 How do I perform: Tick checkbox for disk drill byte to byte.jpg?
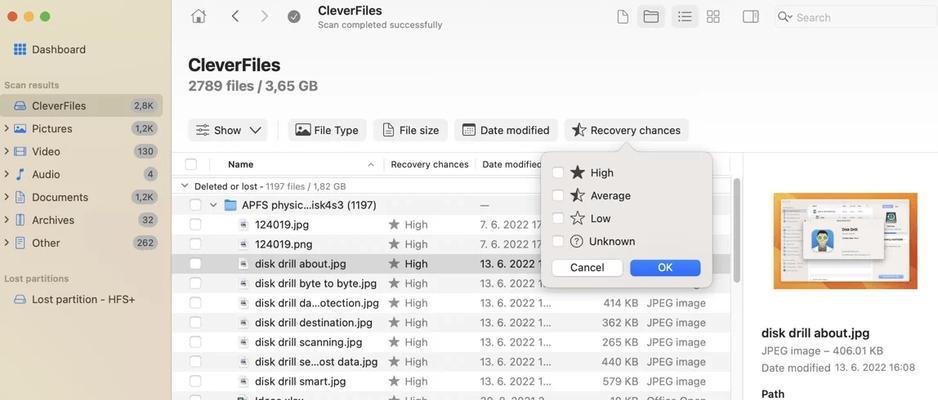point(196,283)
